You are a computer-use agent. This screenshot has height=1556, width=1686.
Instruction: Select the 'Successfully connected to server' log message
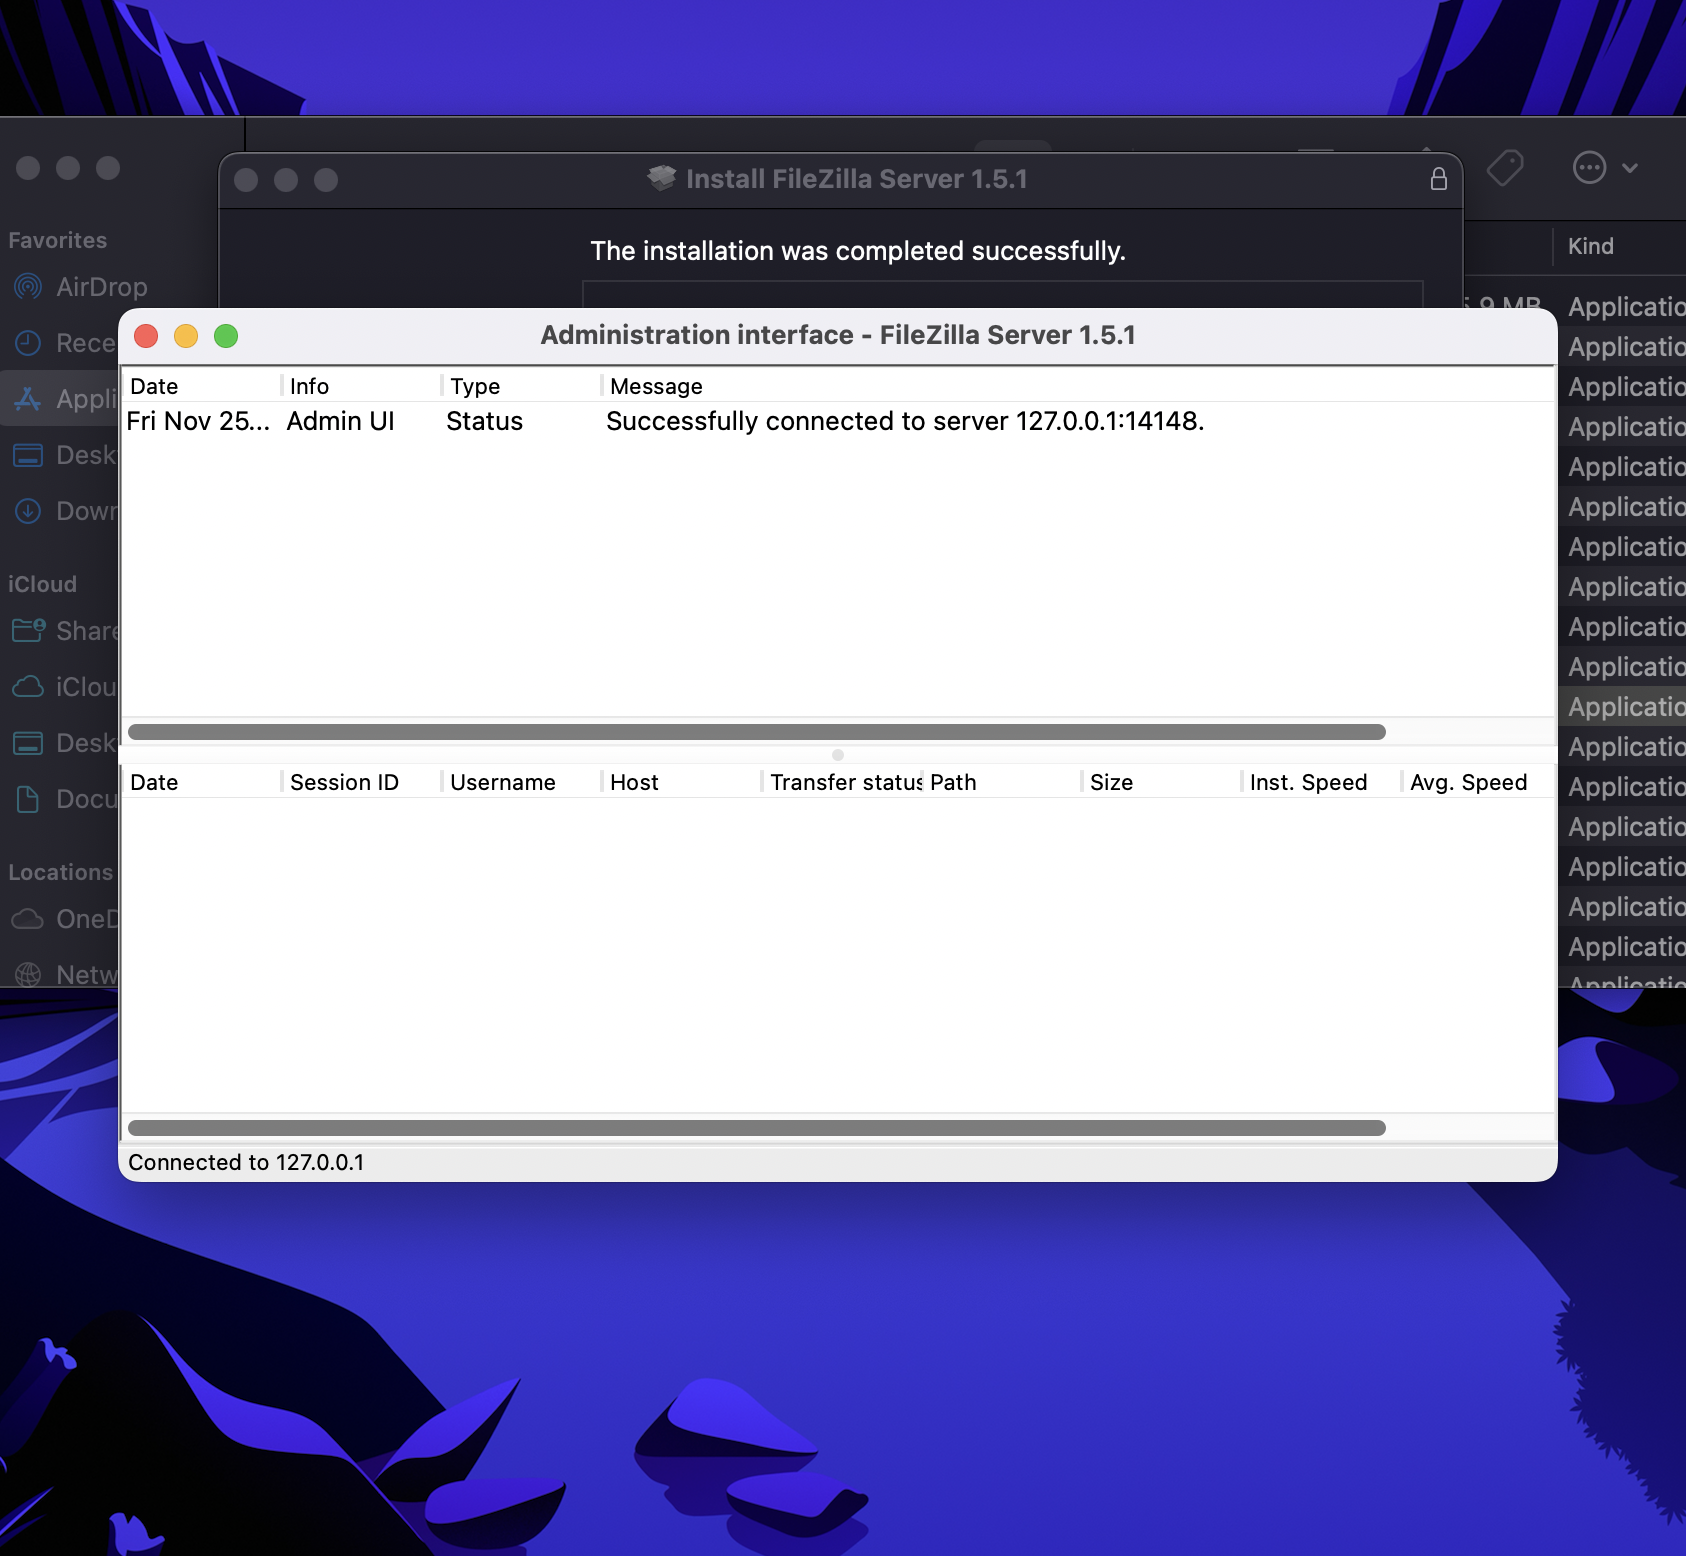(905, 421)
